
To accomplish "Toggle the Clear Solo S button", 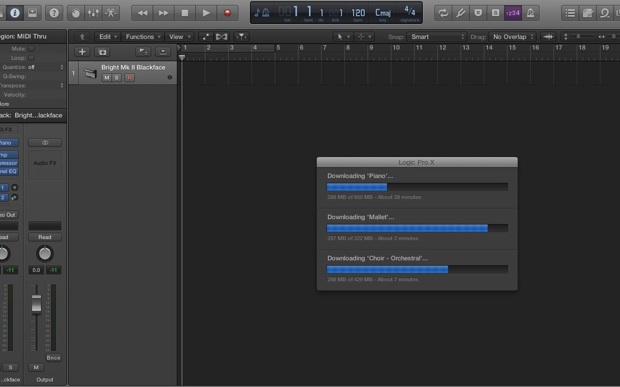I will [x=495, y=13].
